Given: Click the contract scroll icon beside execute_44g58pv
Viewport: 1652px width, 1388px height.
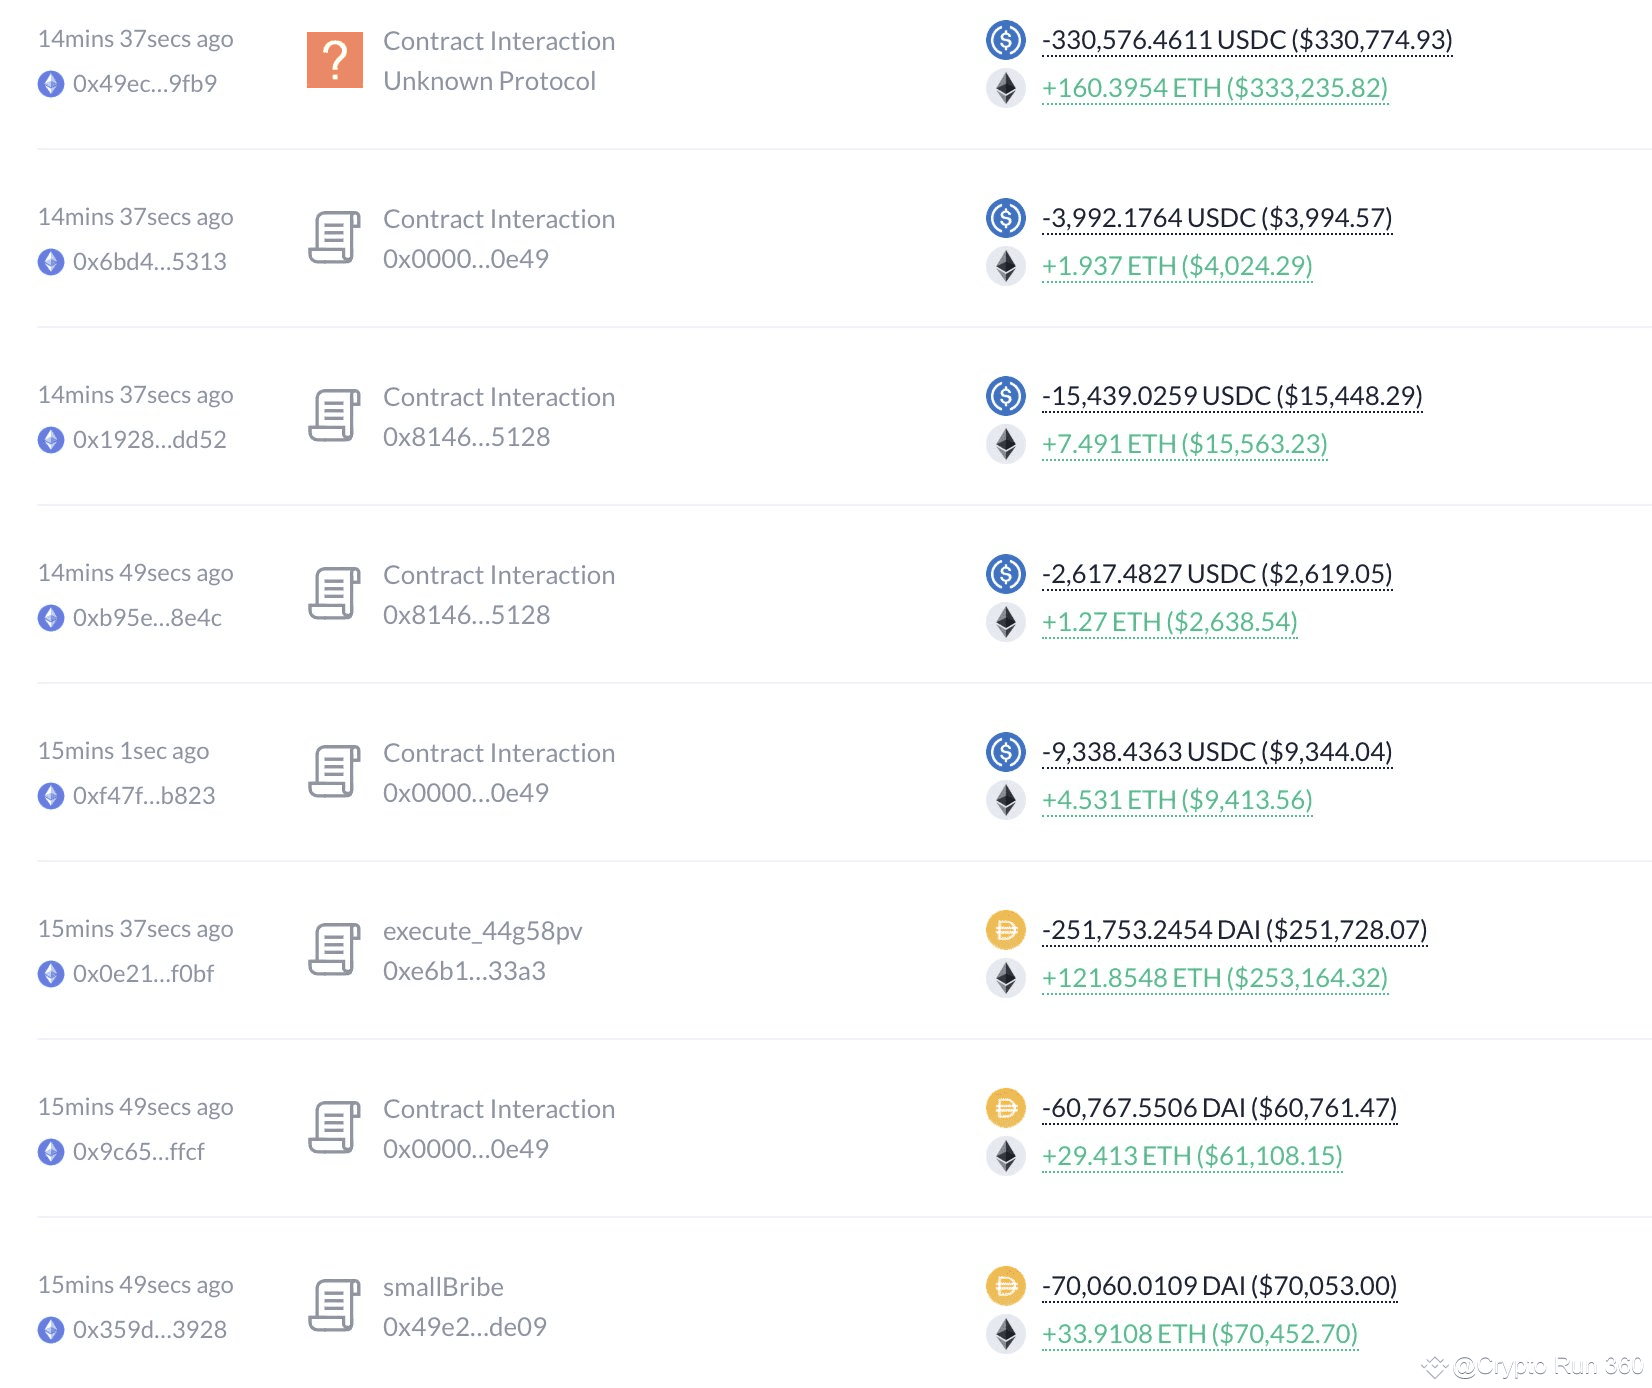Looking at the screenshot, I should [x=334, y=949].
